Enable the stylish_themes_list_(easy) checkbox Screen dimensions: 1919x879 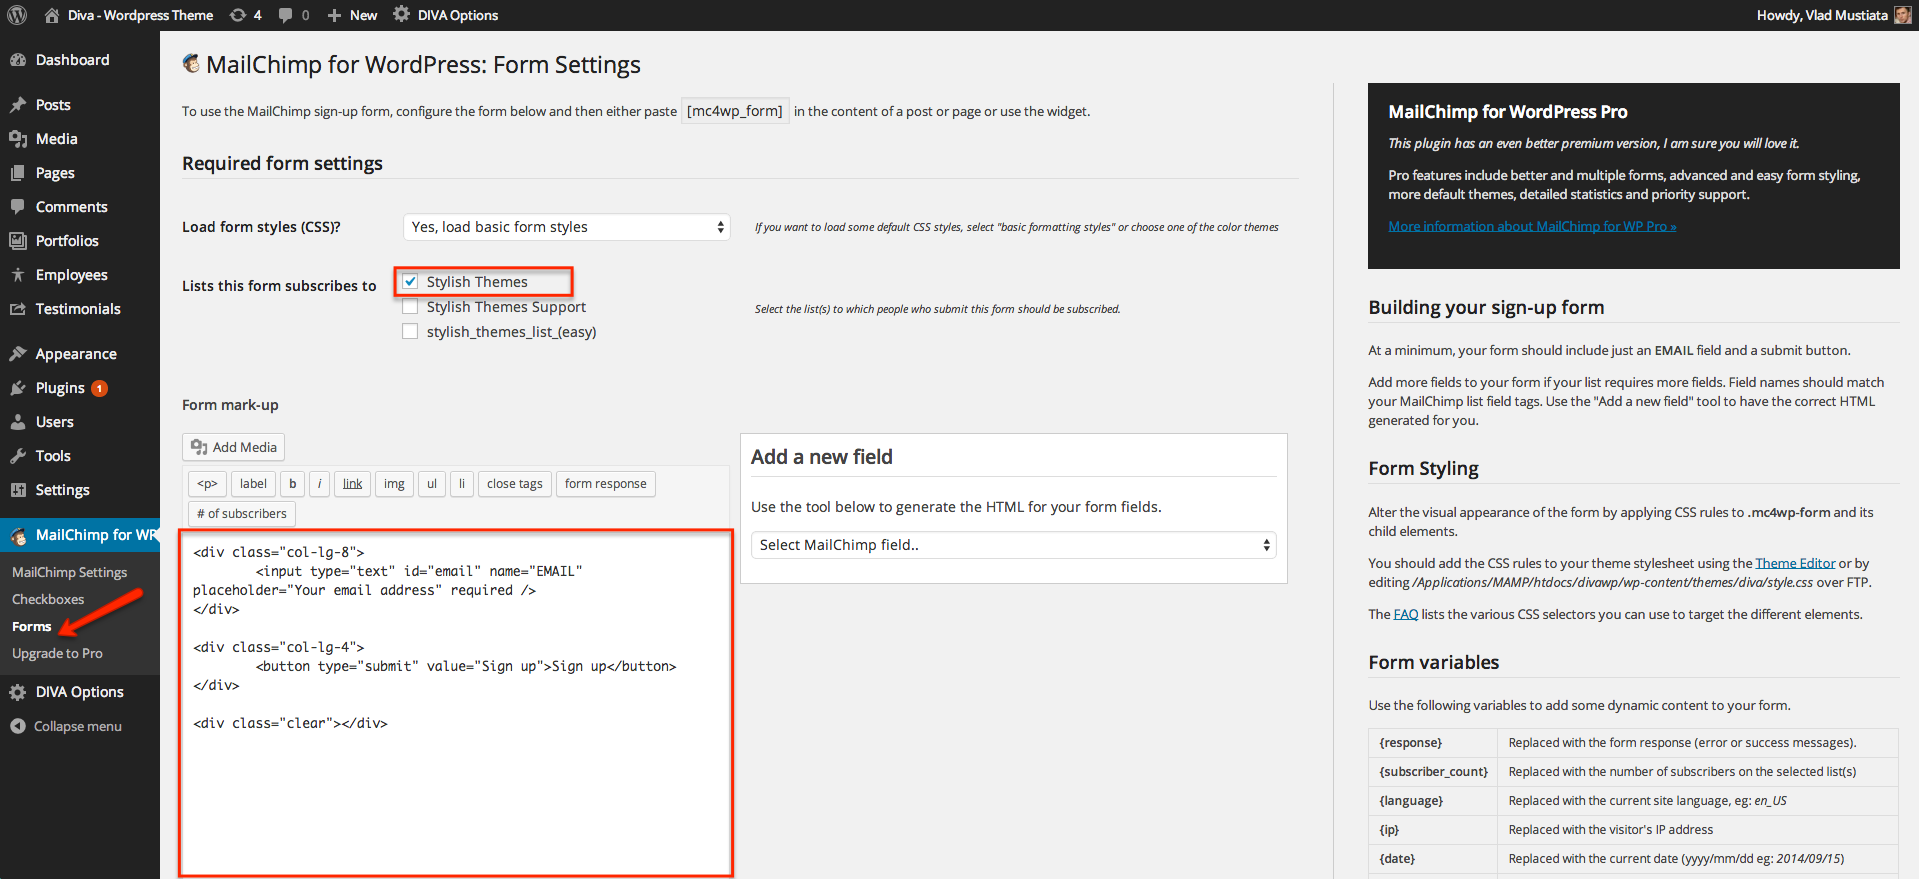pos(410,332)
